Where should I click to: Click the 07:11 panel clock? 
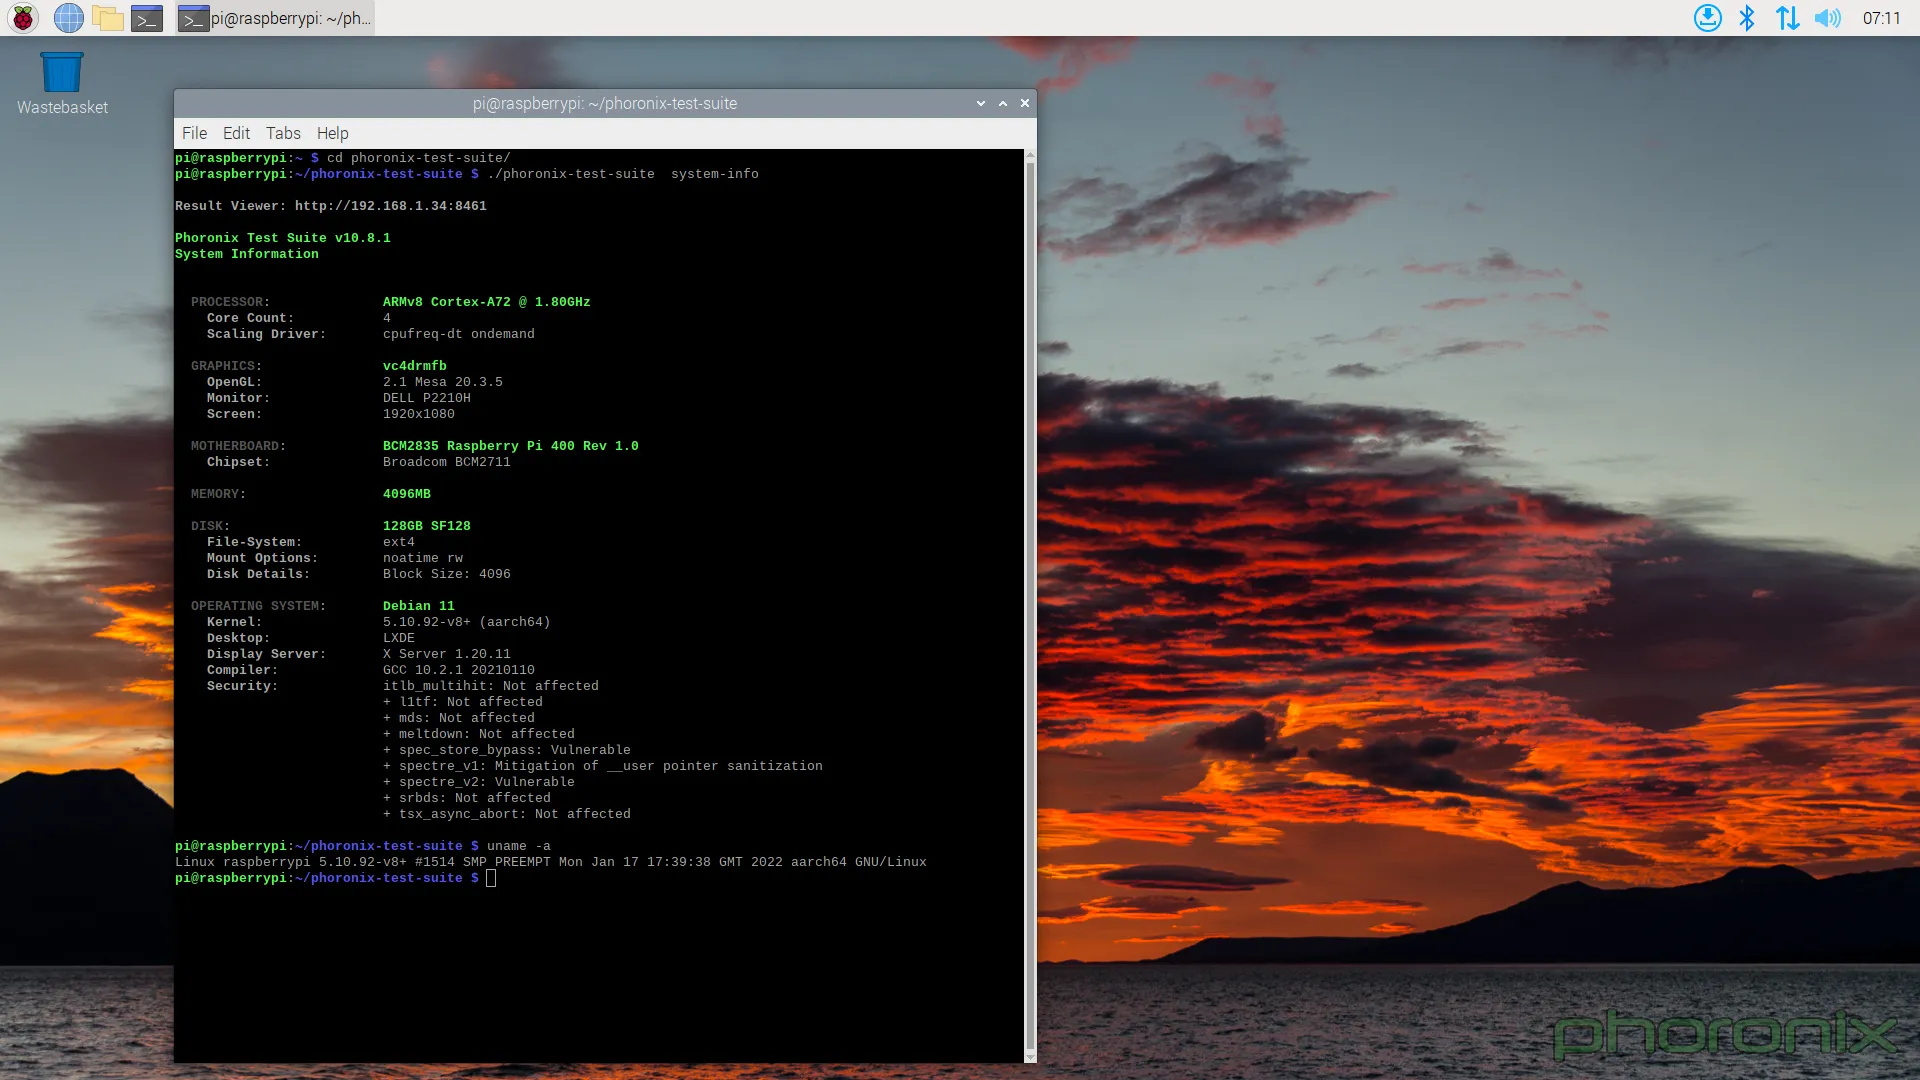click(1881, 18)
